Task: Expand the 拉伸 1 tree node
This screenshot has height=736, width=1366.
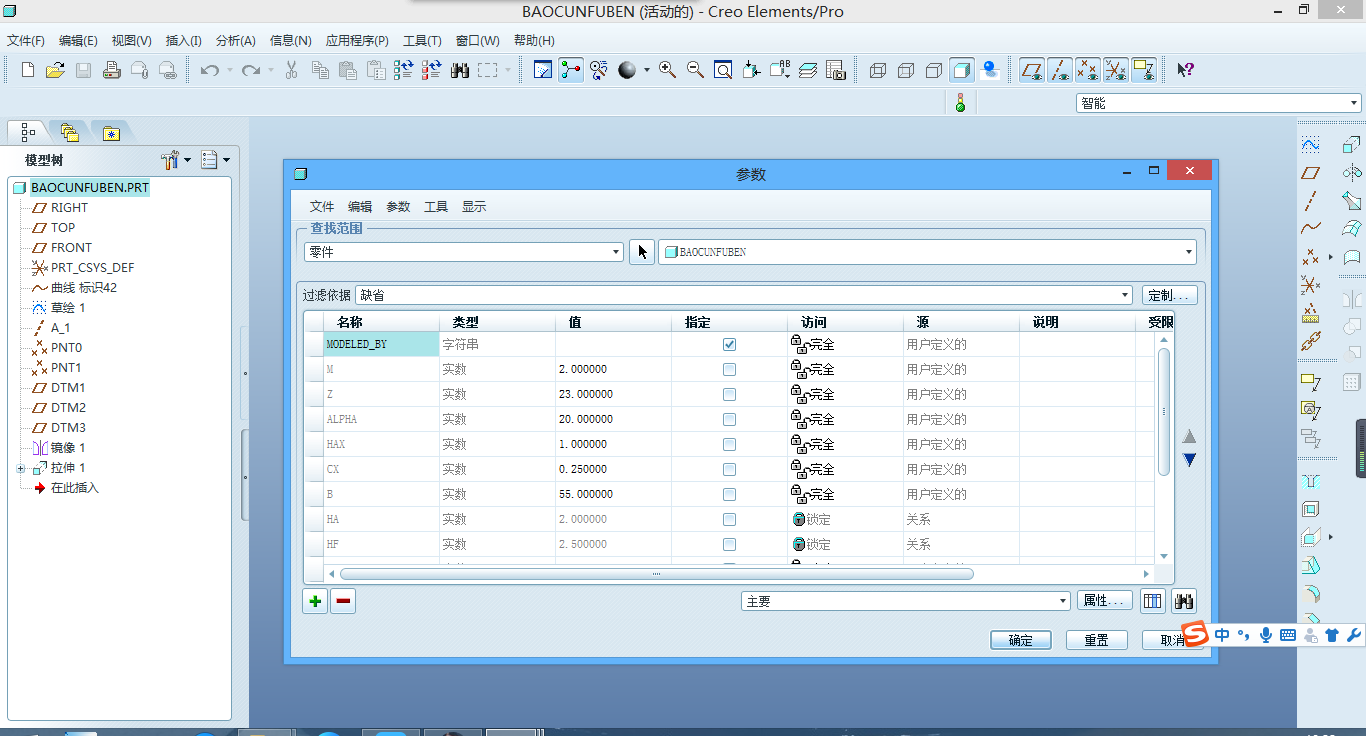Action: click(21, 468)
